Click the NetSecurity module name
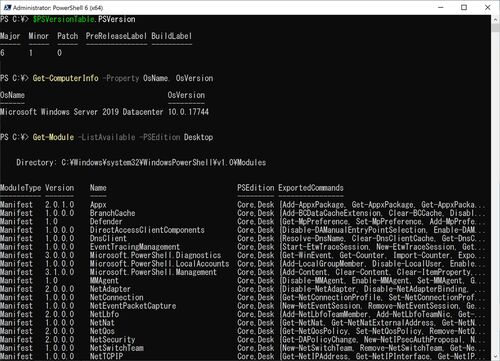 pos(112,340)
